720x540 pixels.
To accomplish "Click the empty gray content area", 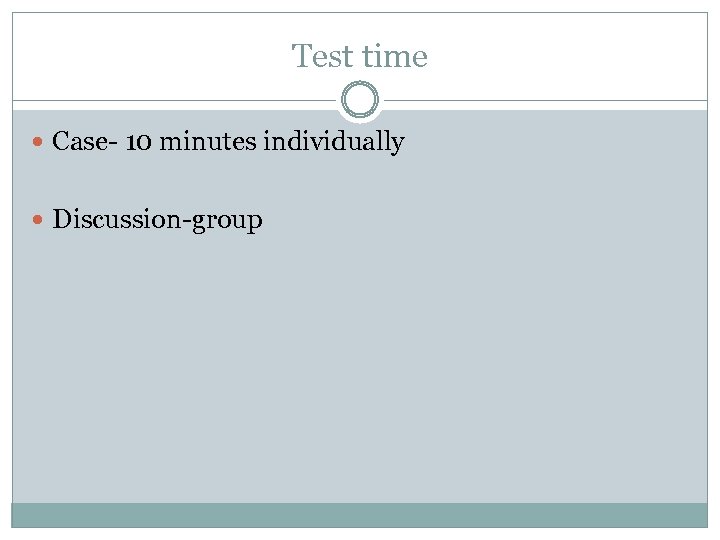I will [360, 380].
